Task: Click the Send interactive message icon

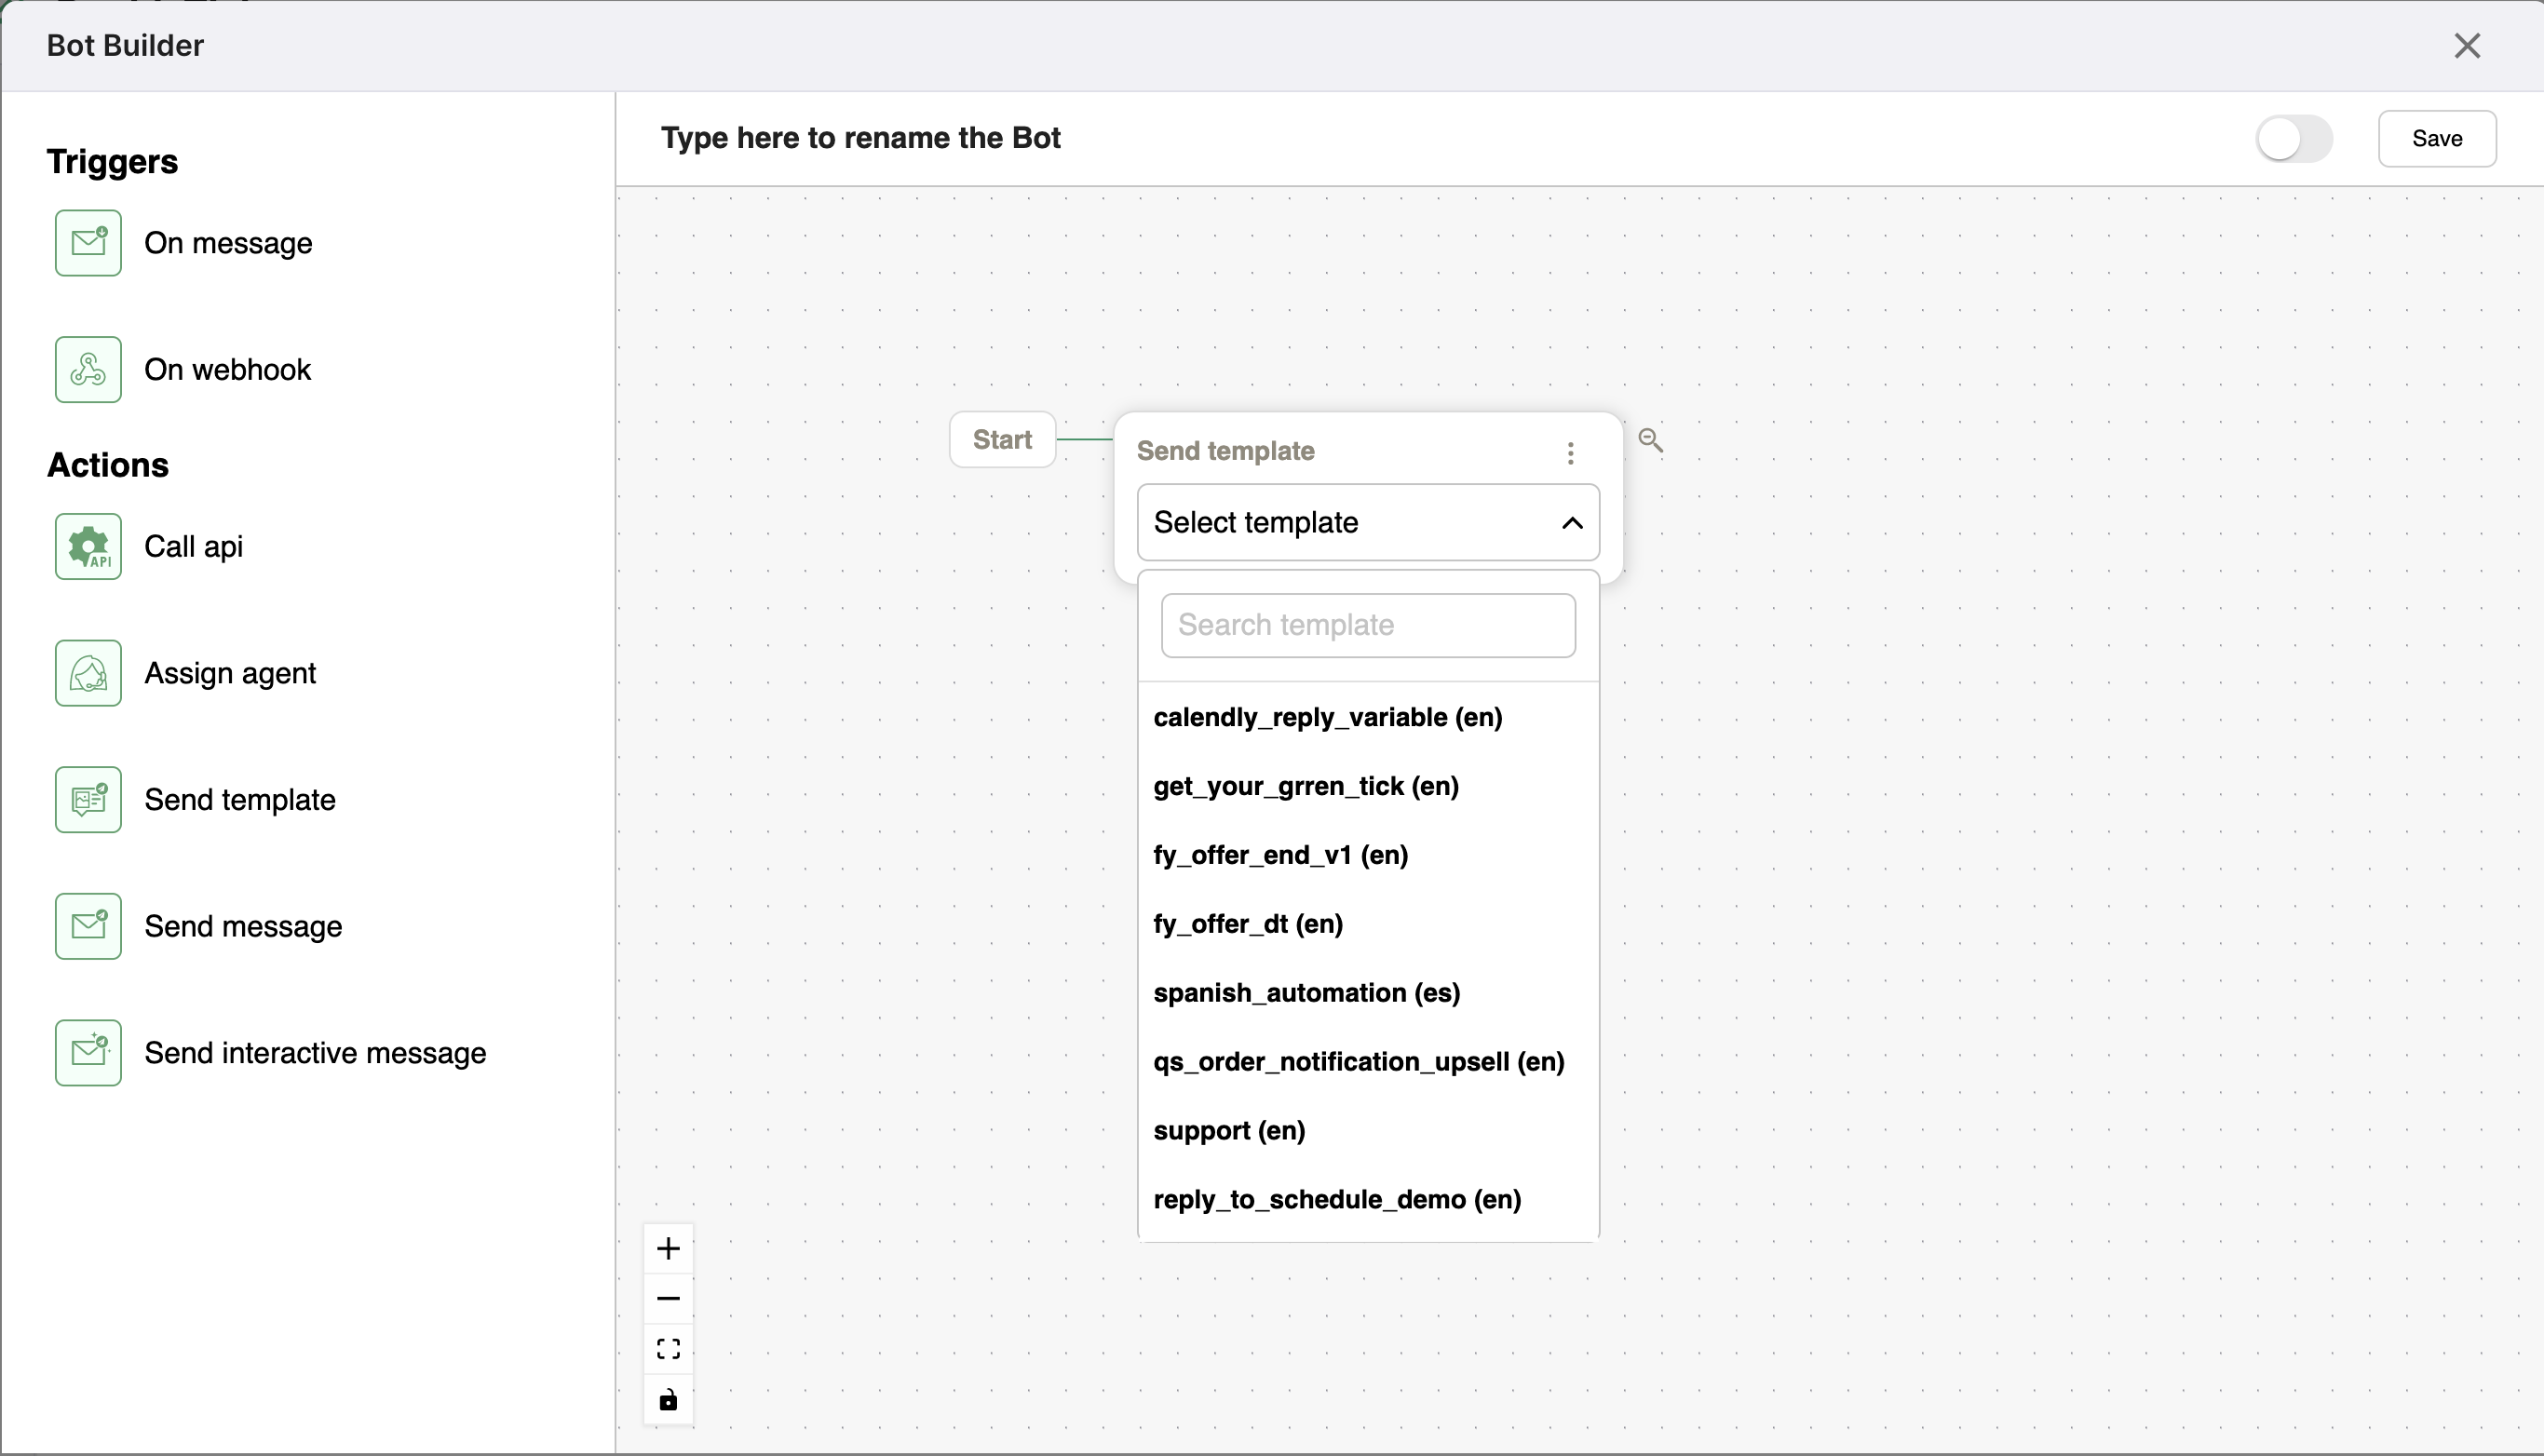Action: click(x=88, y=1051)
